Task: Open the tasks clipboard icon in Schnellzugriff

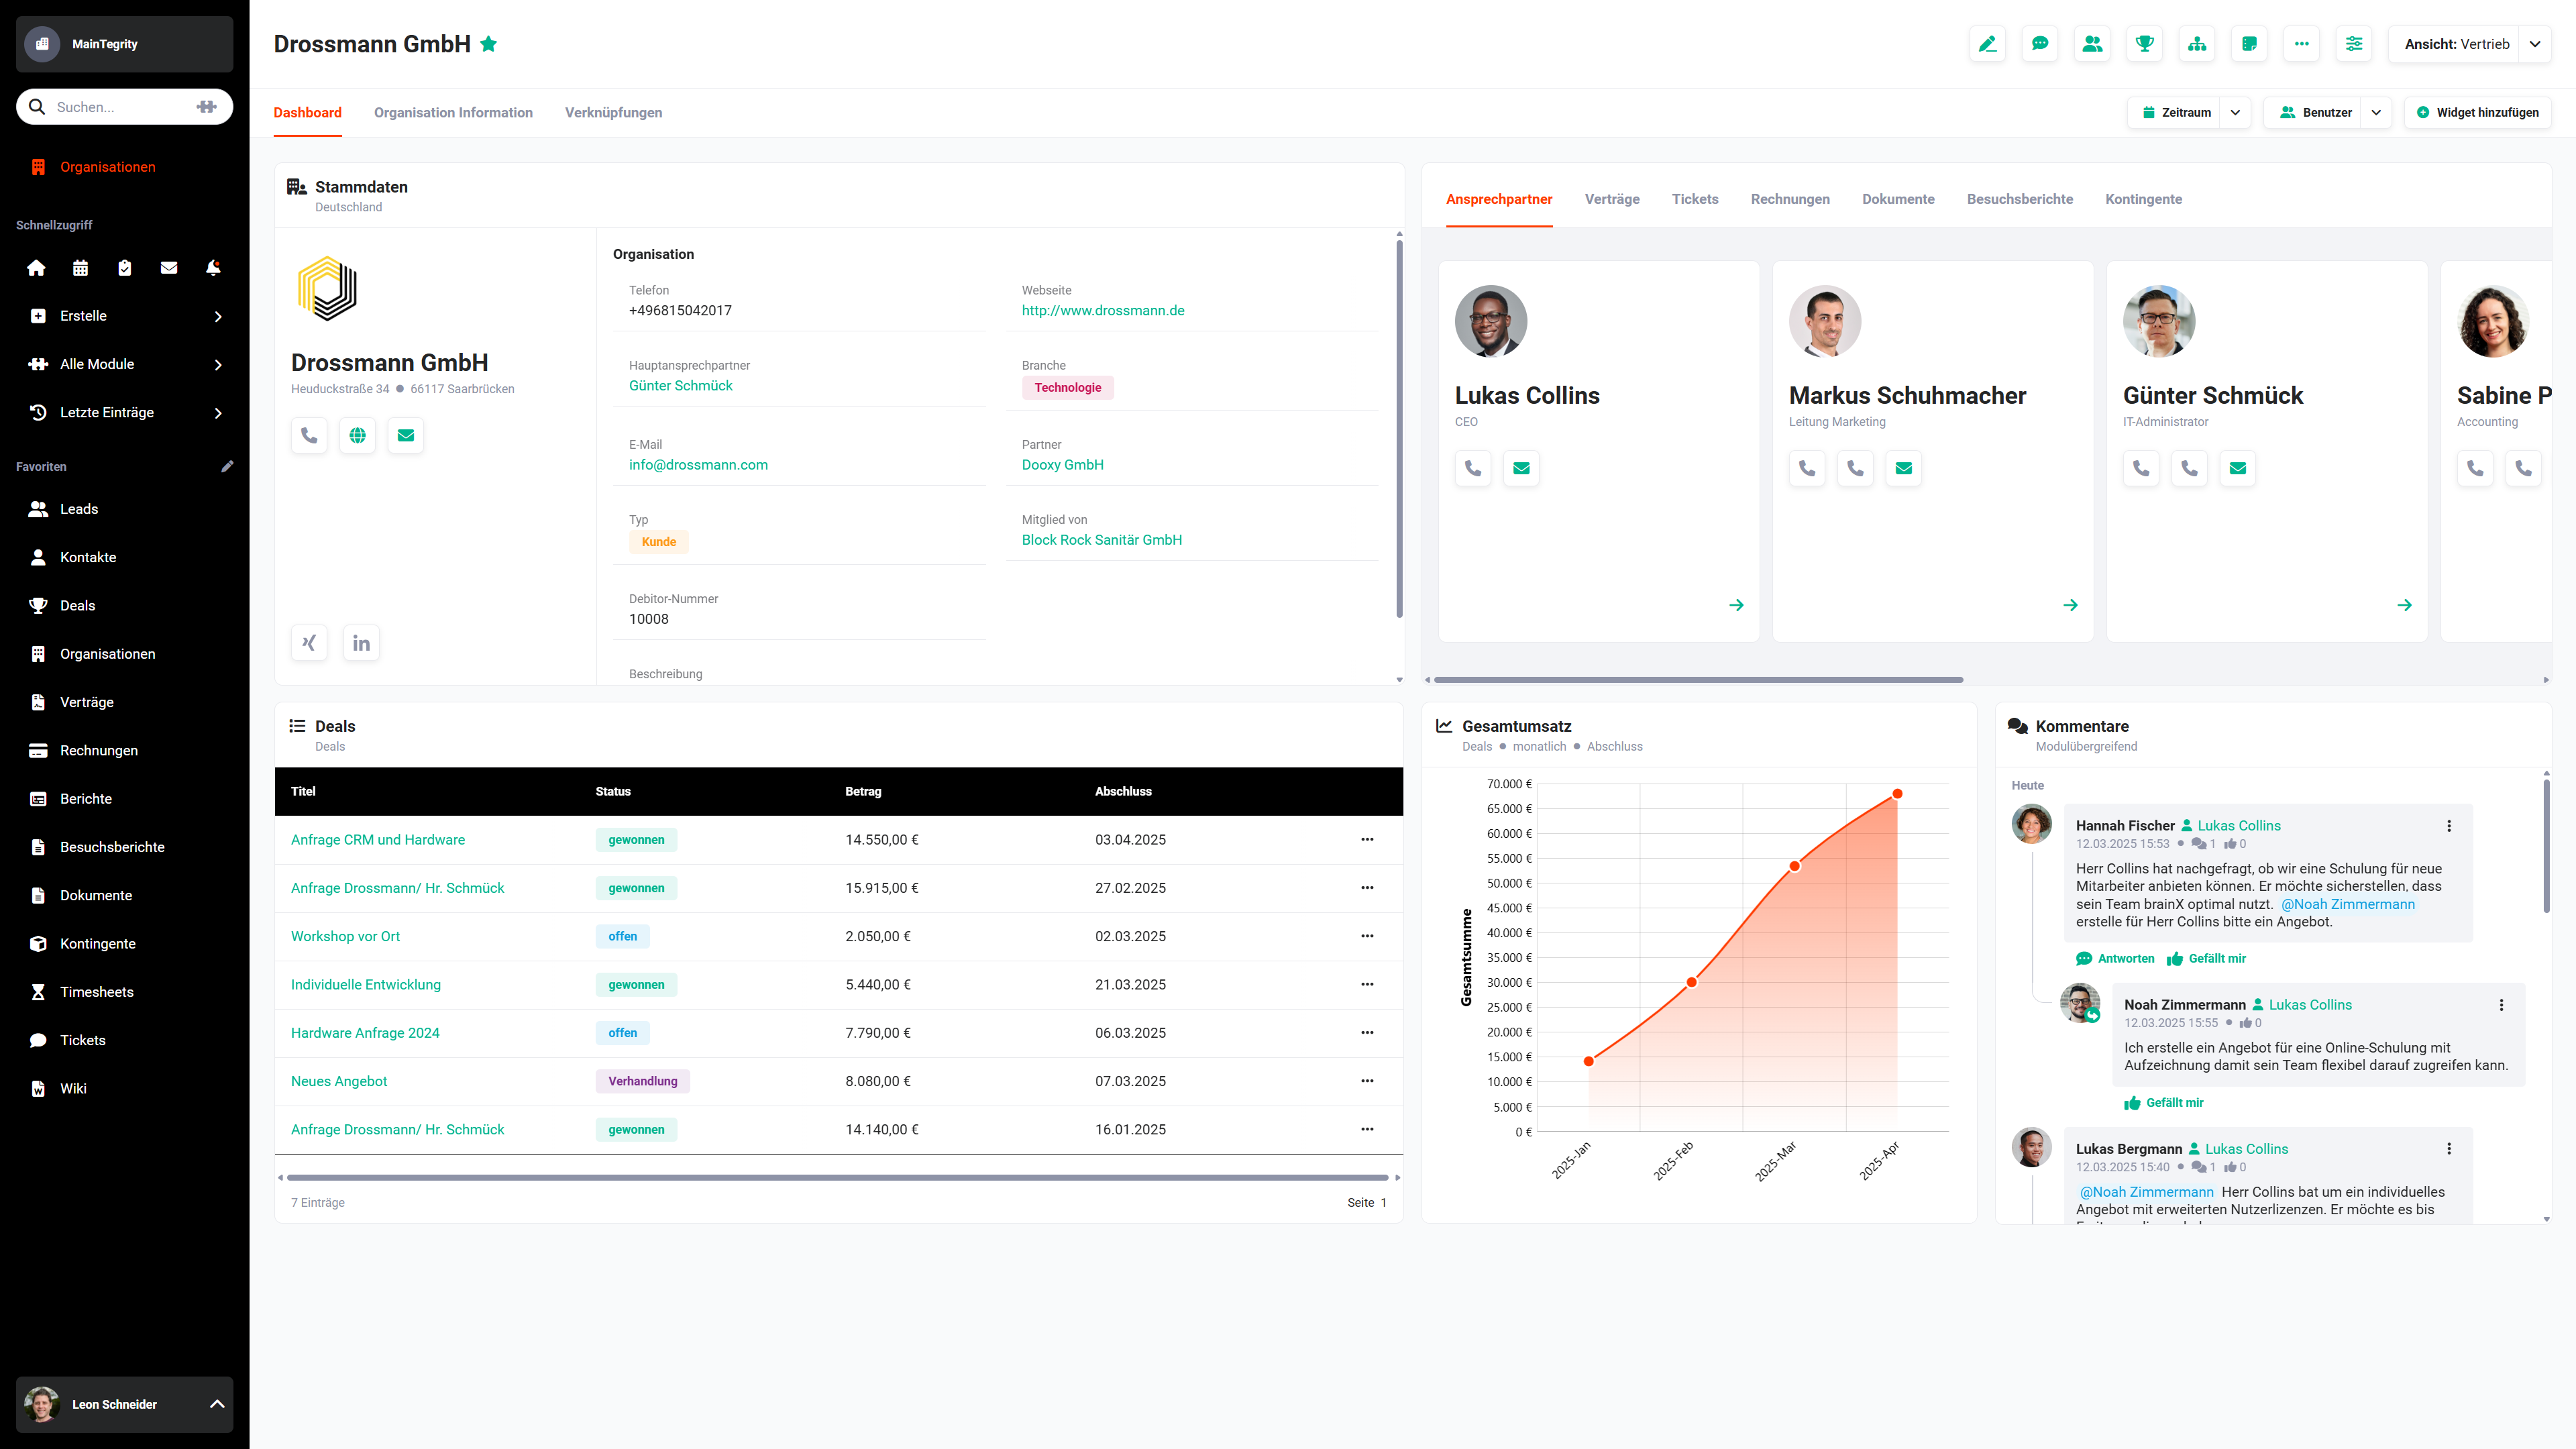Action: pyautogui.click(x=124, y=267)
